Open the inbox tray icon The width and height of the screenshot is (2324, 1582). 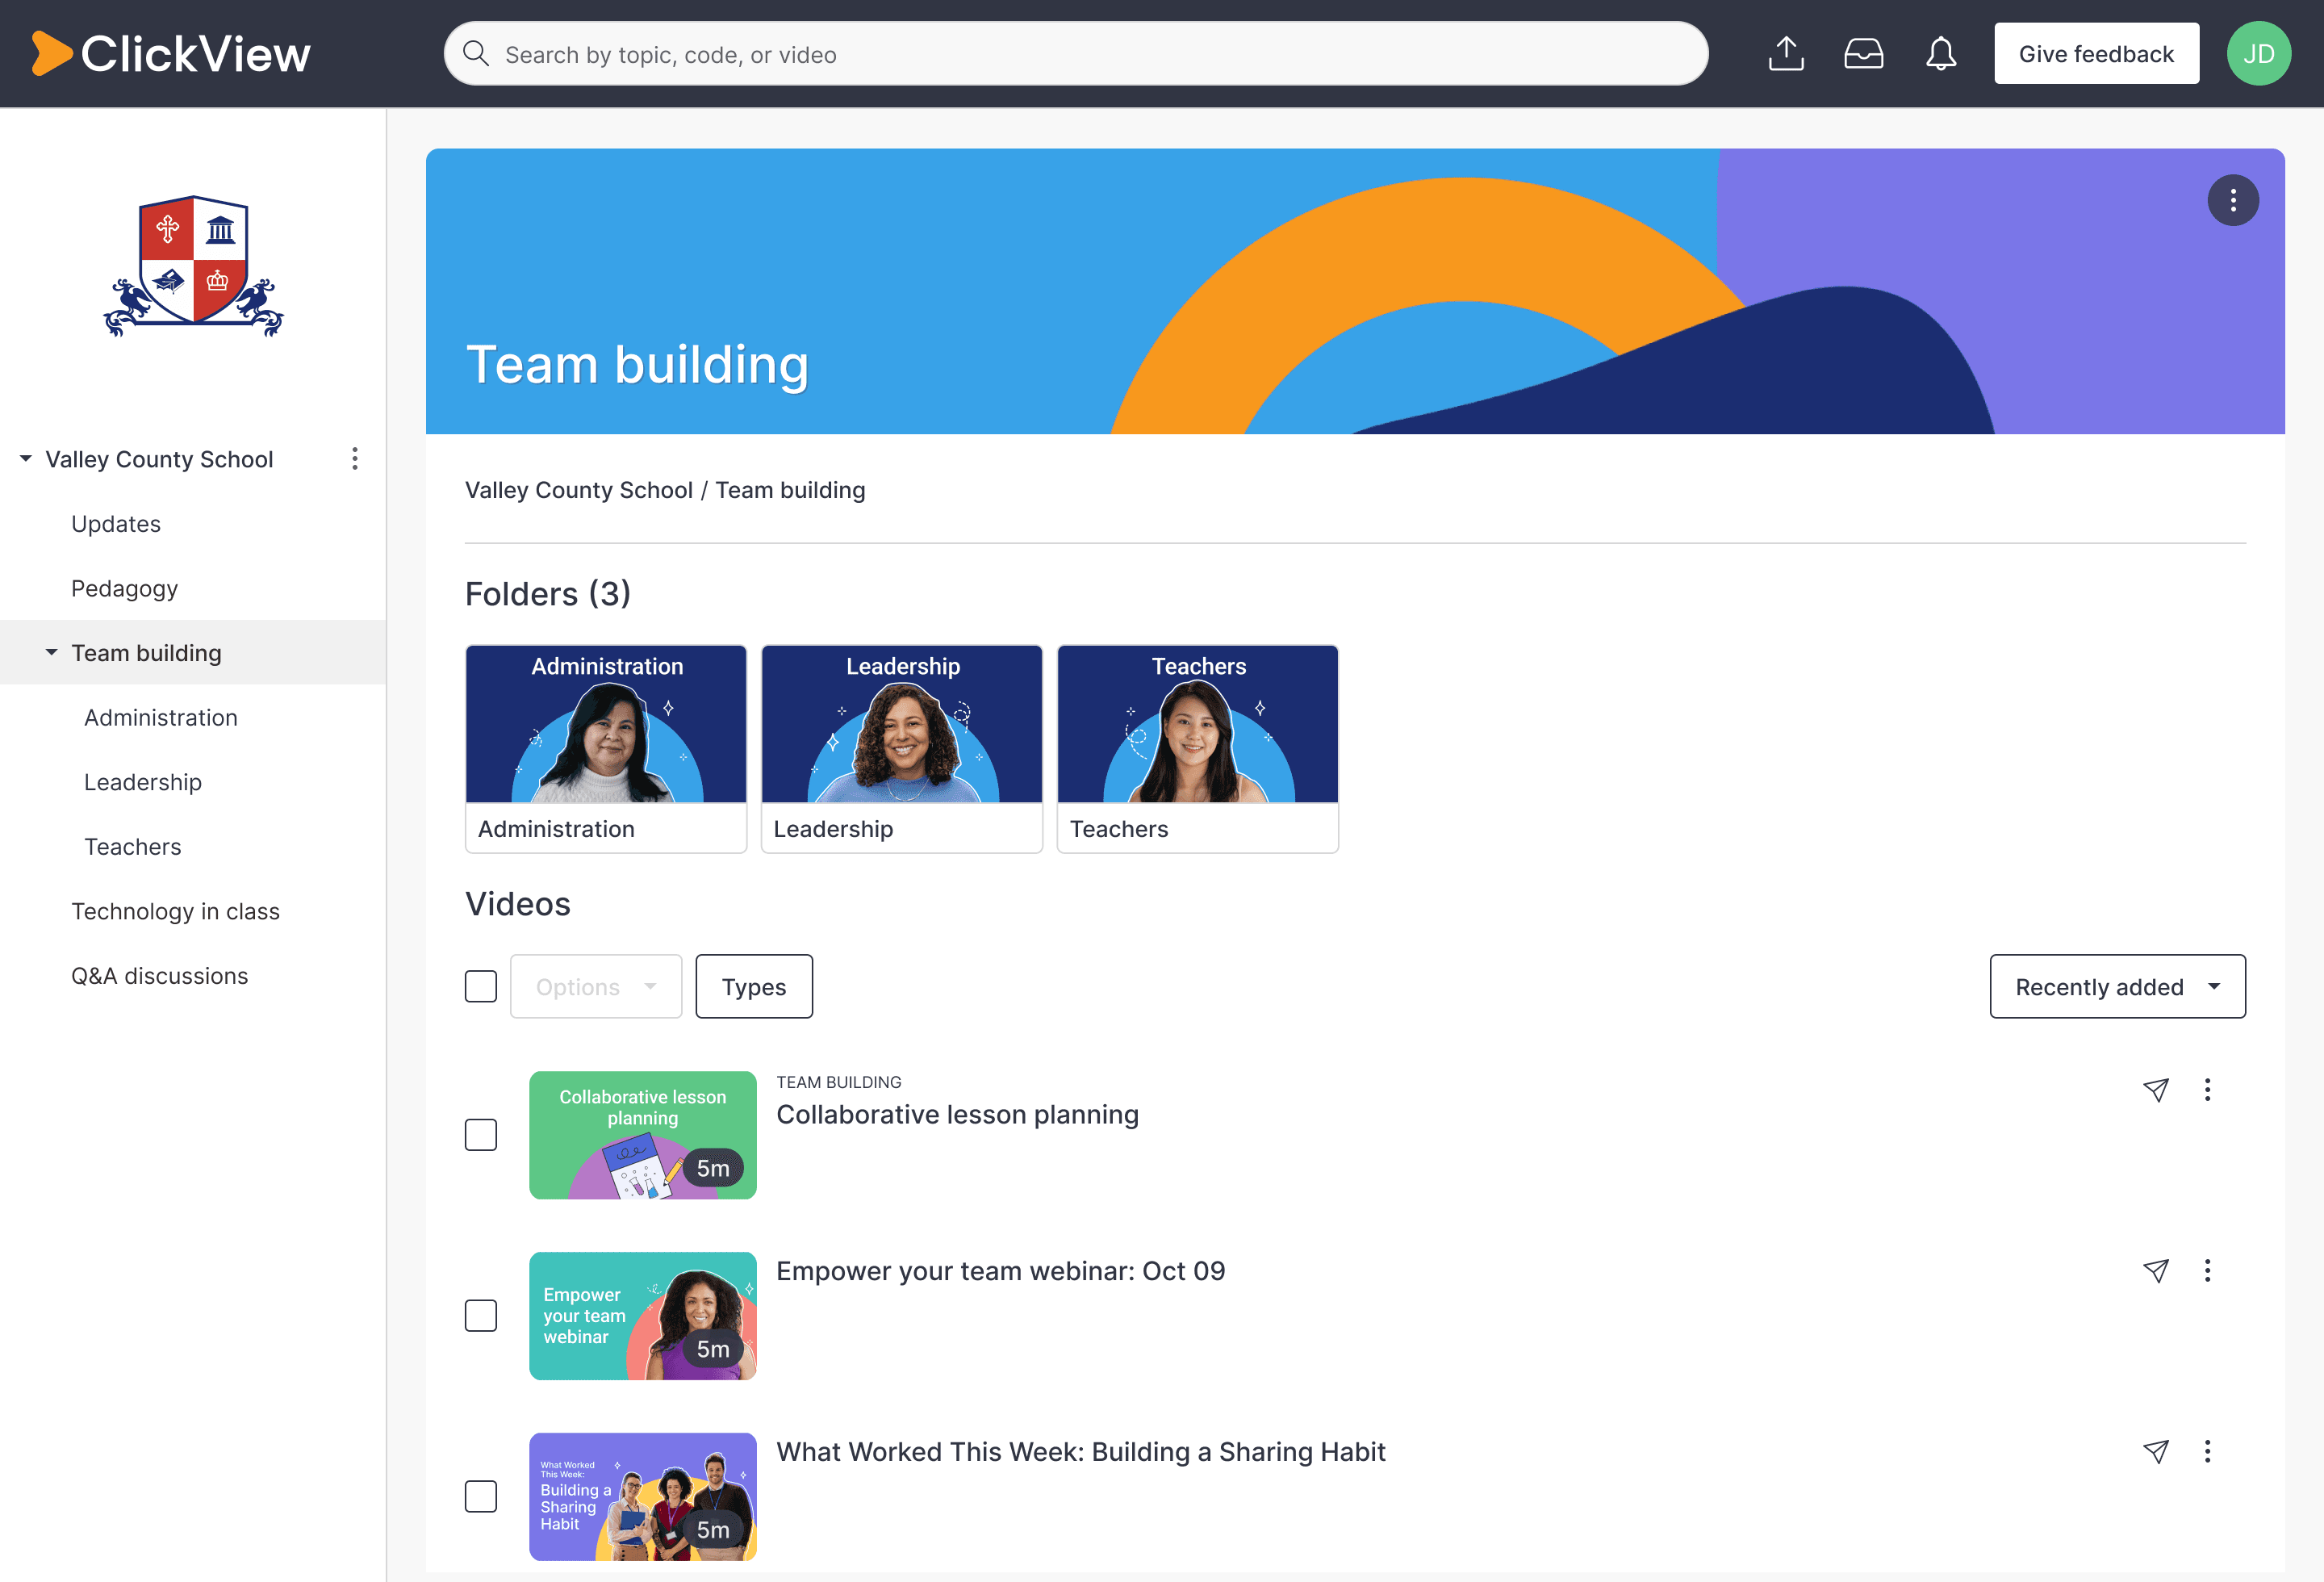coord(1863,54)
